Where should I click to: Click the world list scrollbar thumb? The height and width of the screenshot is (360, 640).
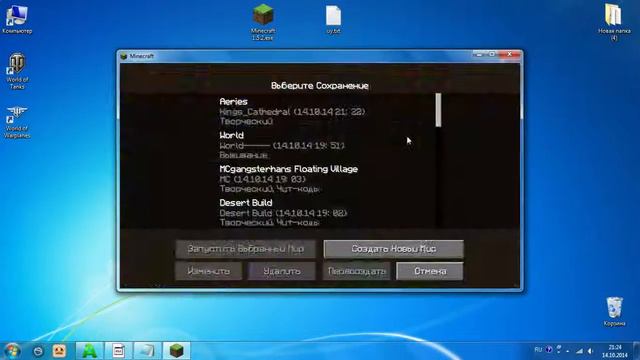pos(438,110)
